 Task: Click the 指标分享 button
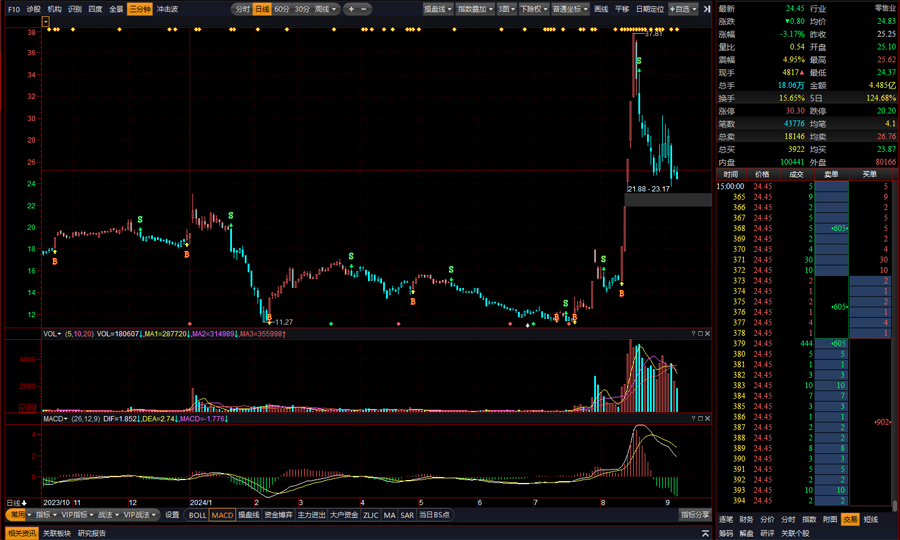click(694, 515)
